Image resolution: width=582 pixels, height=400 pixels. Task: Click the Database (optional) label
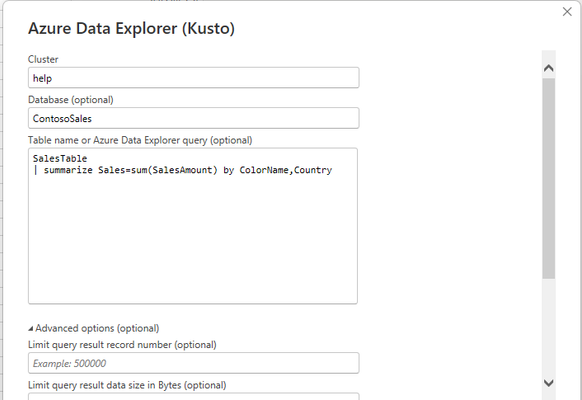point(71,100)
